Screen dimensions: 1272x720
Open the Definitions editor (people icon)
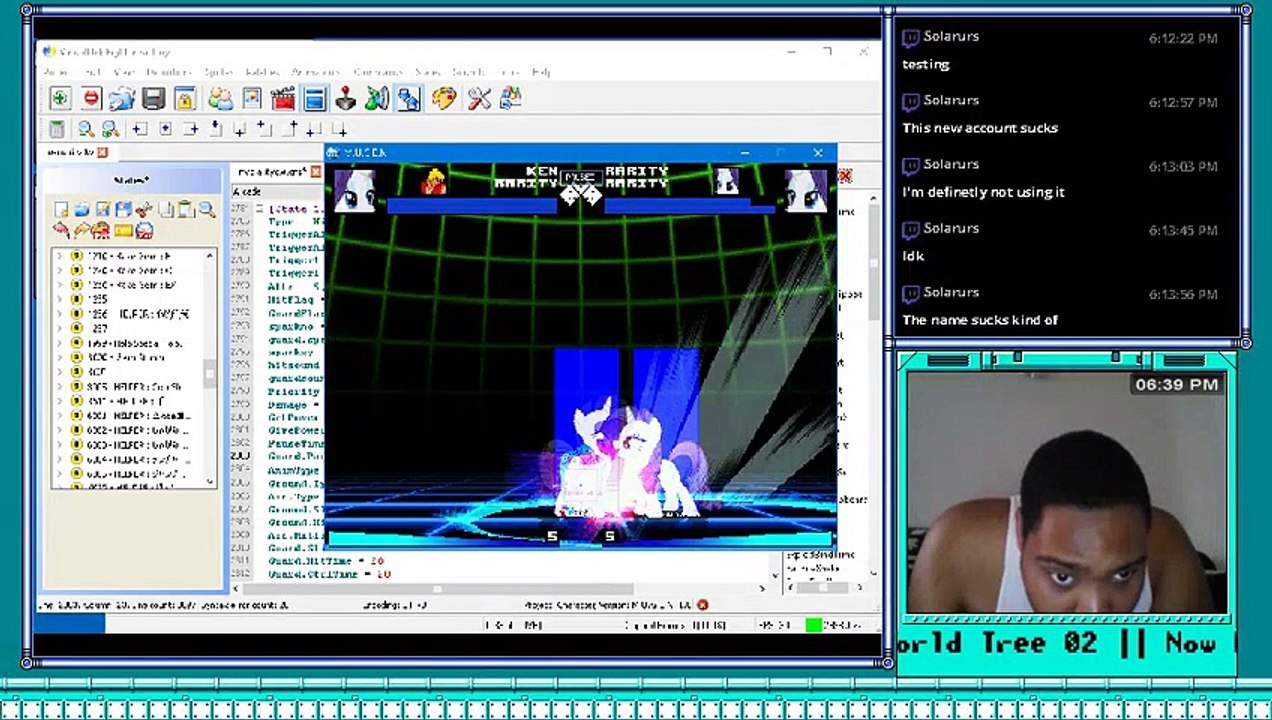coord(220,98)
